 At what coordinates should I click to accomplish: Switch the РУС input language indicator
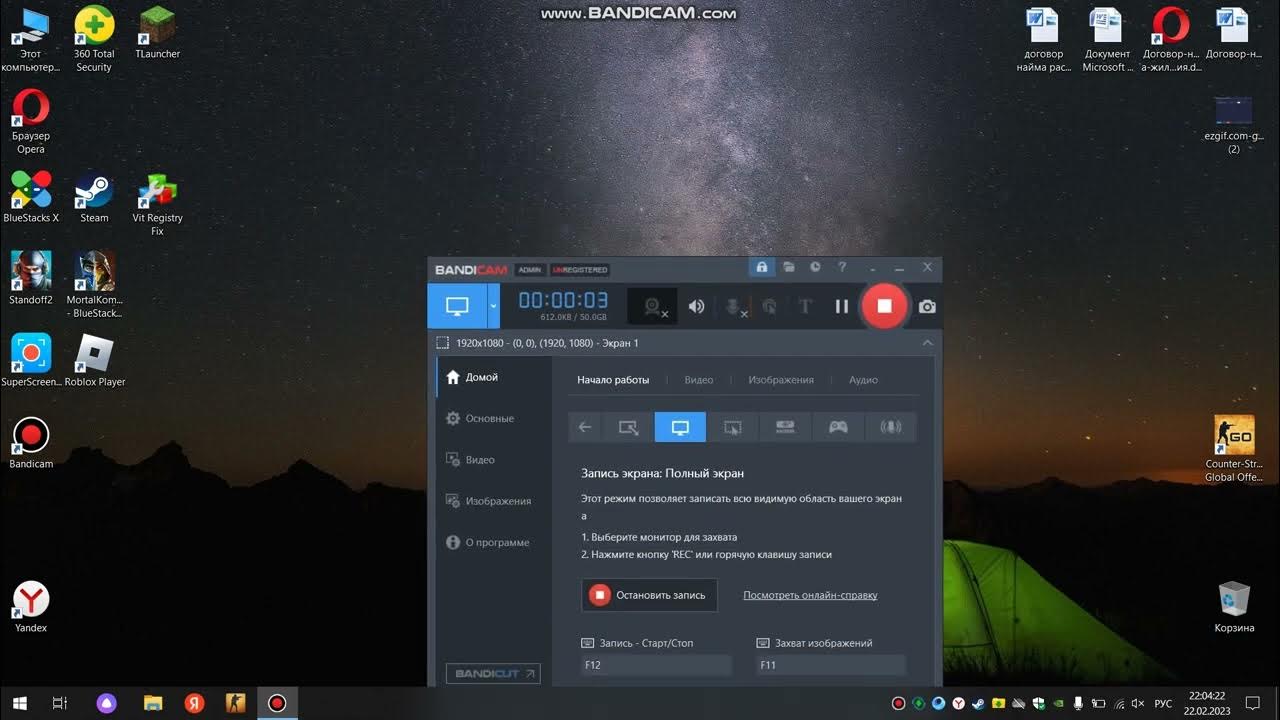1163,704
